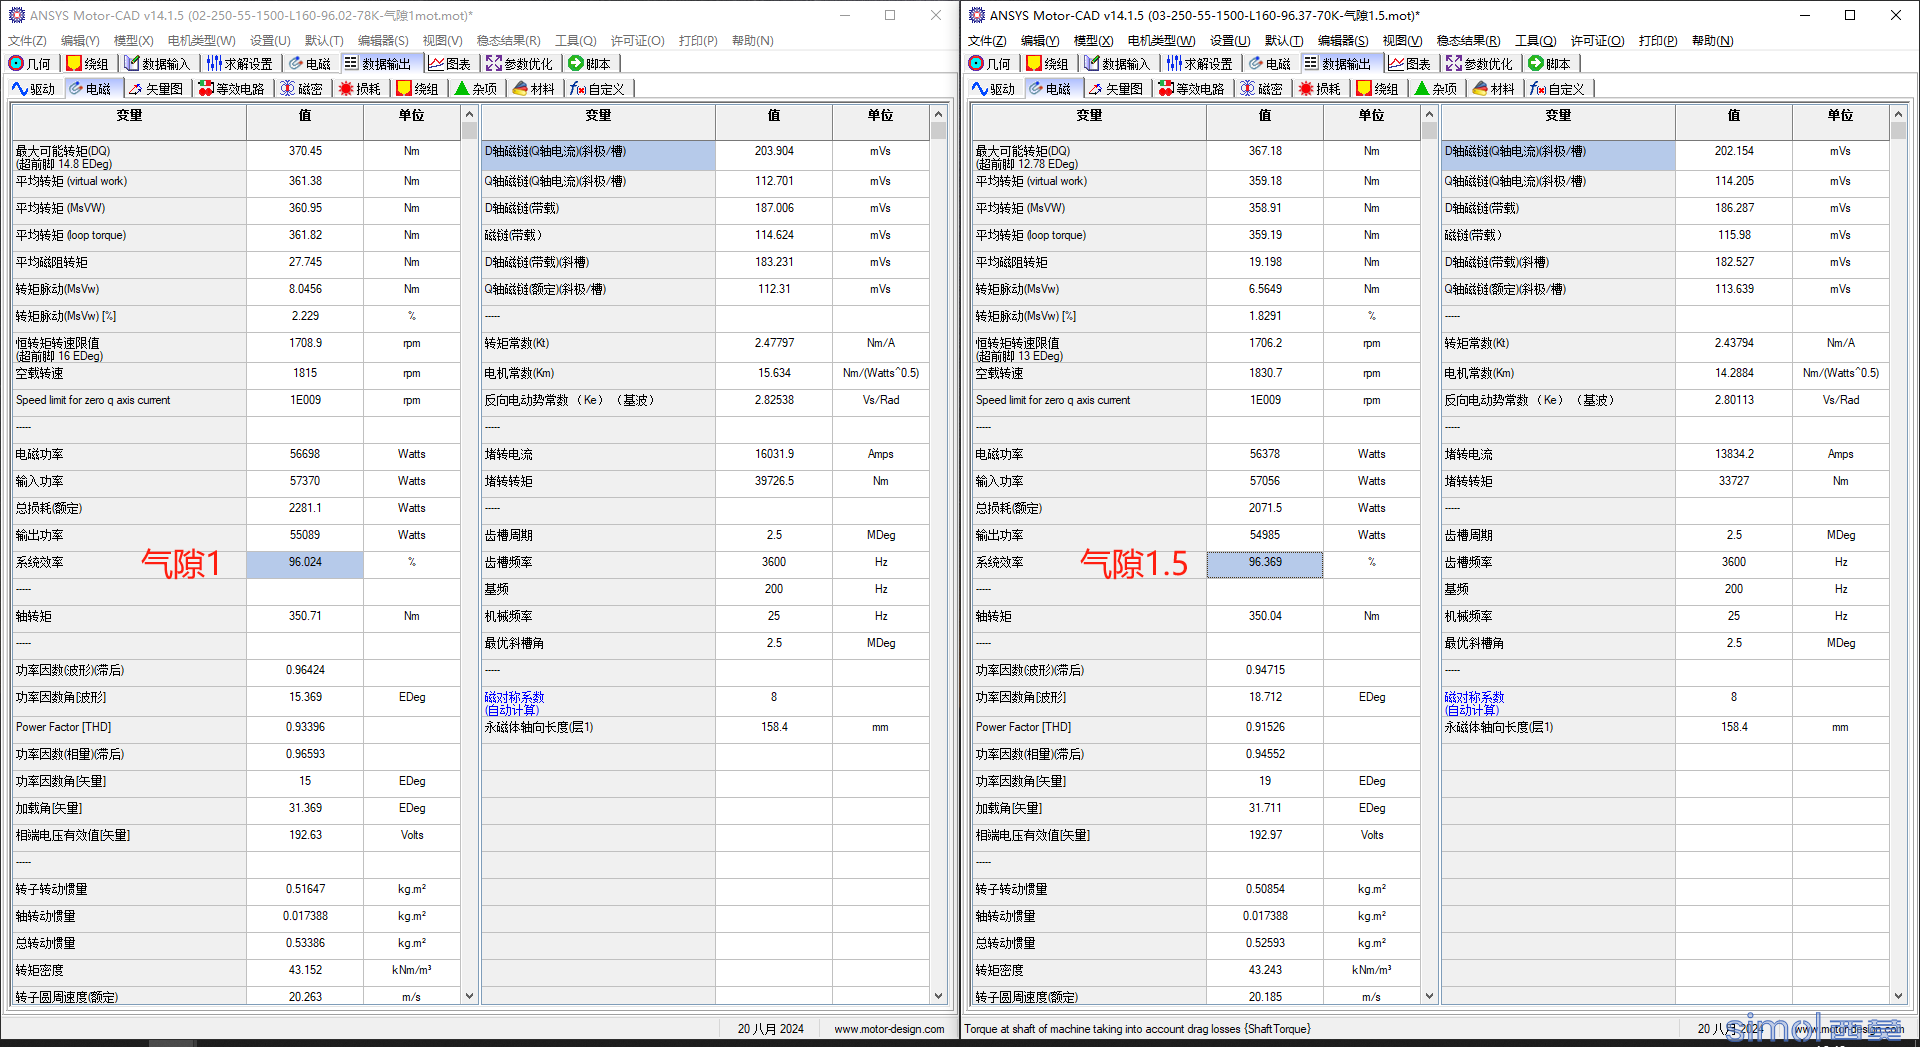1920x1047 pixels.
Task: Open 磁密 sub-tab in right window
Action: (1262, 88)
